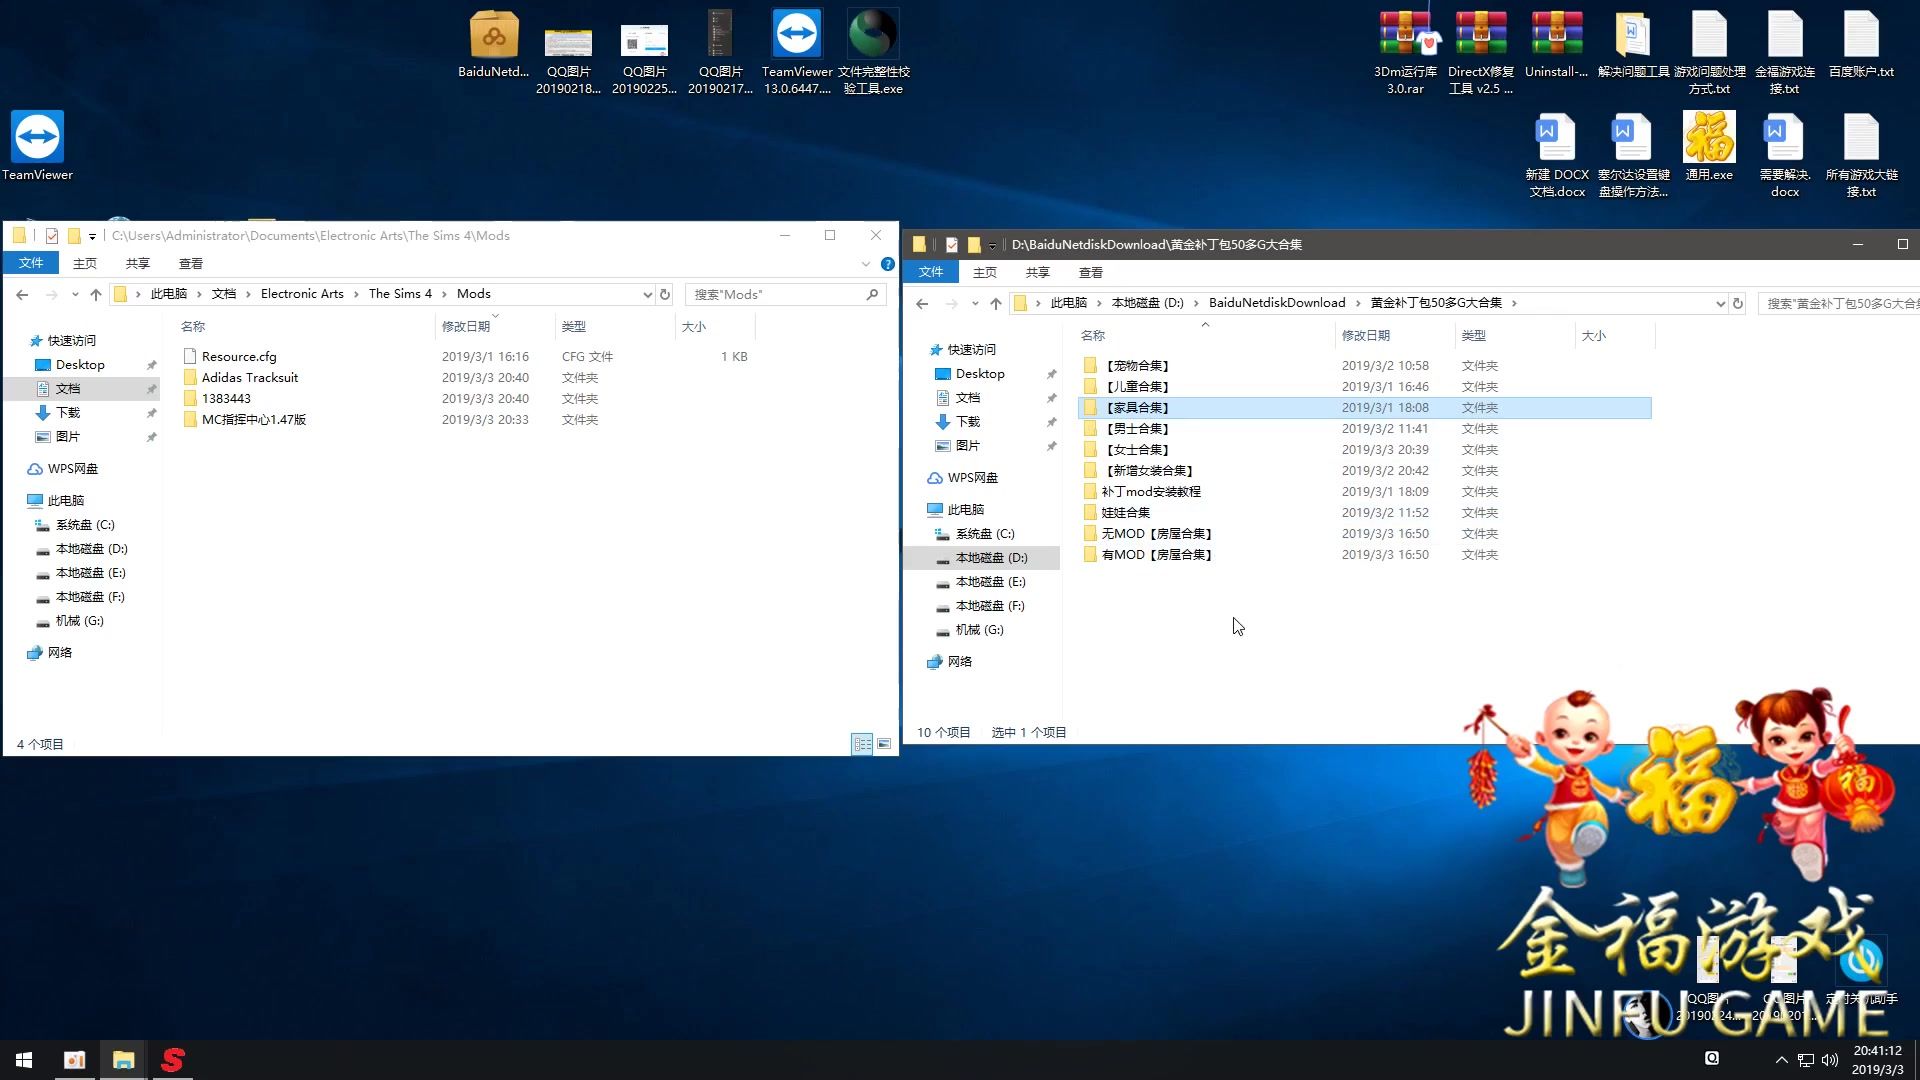
Task: Toggle properties checkmark in Mods quick access toolbar
Action: pos(52,236)
